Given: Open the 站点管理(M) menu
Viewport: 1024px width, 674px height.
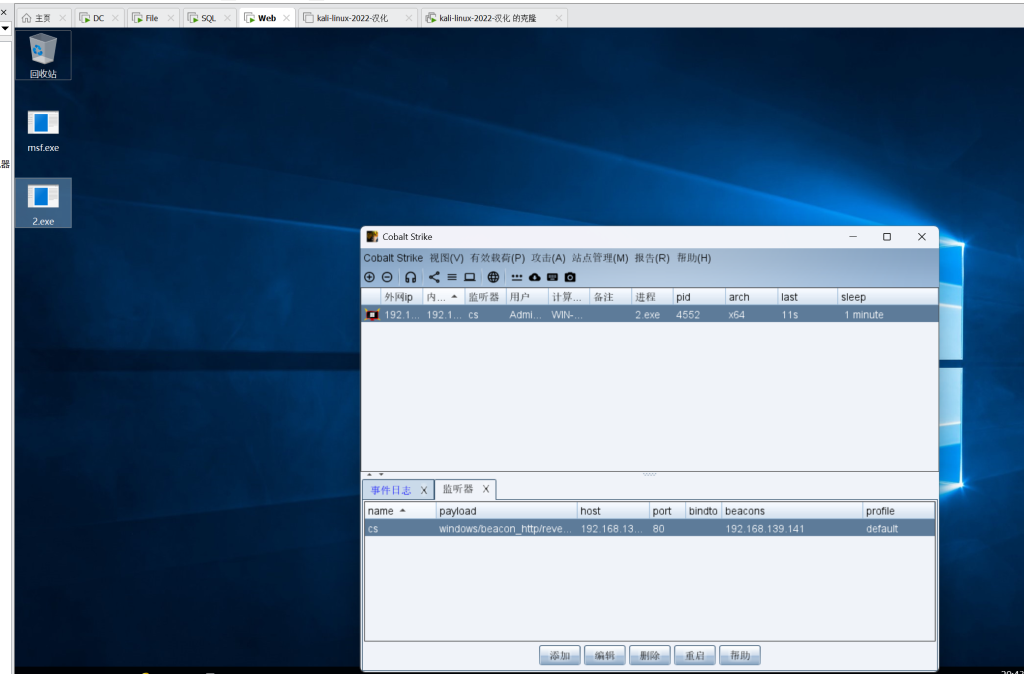Looking at the screenshot, I should 600,258.
